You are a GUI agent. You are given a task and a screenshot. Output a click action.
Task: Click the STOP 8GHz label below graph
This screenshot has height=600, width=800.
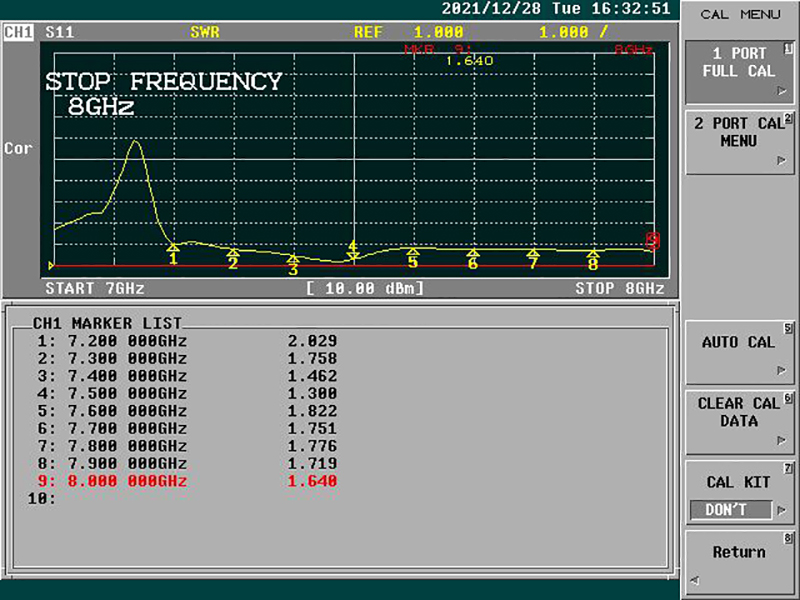(620, 288)
